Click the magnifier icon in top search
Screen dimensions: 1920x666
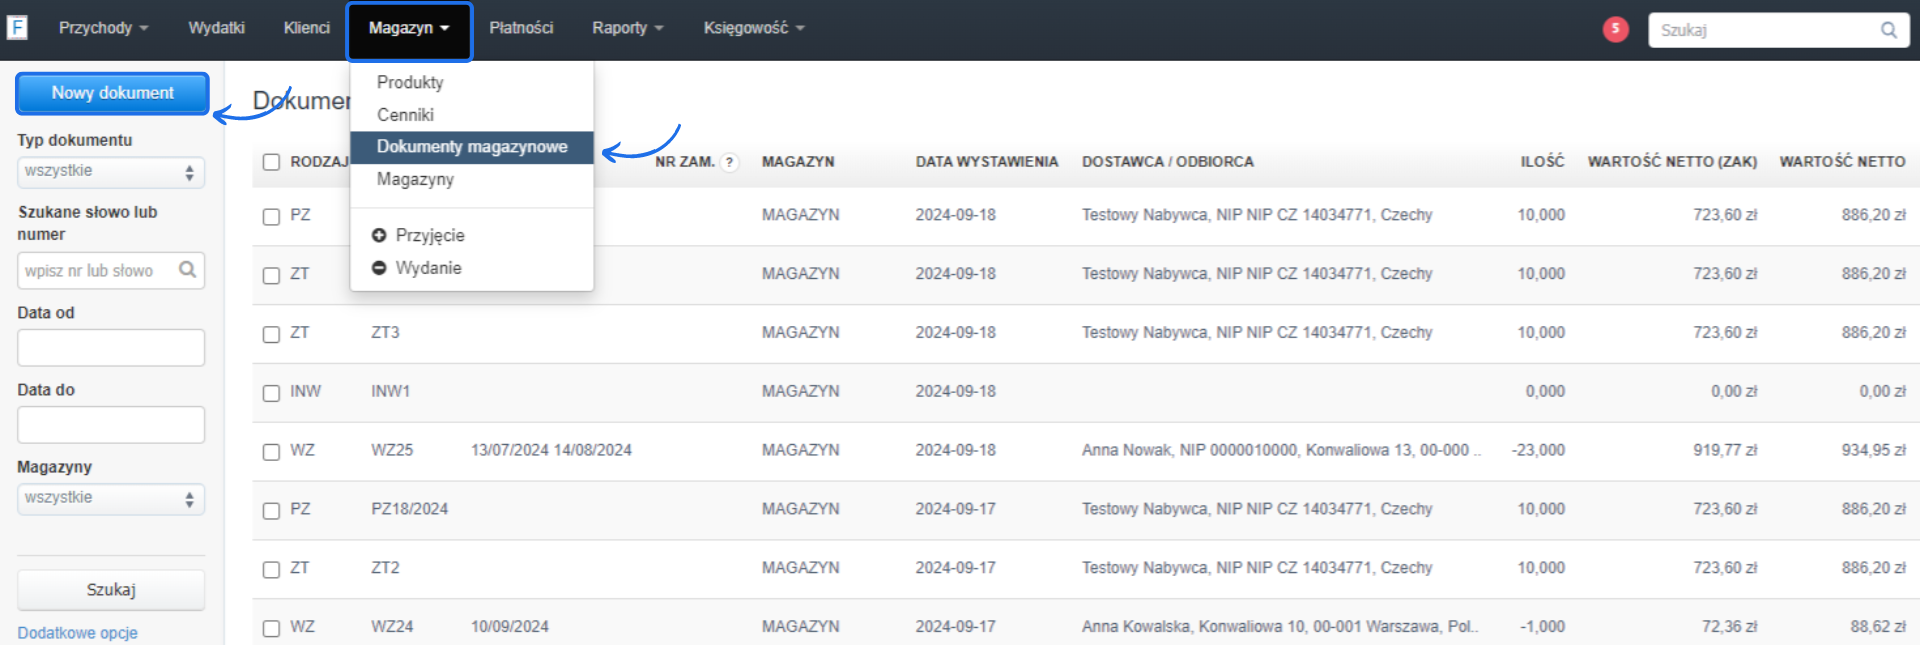pos(1888,30)
